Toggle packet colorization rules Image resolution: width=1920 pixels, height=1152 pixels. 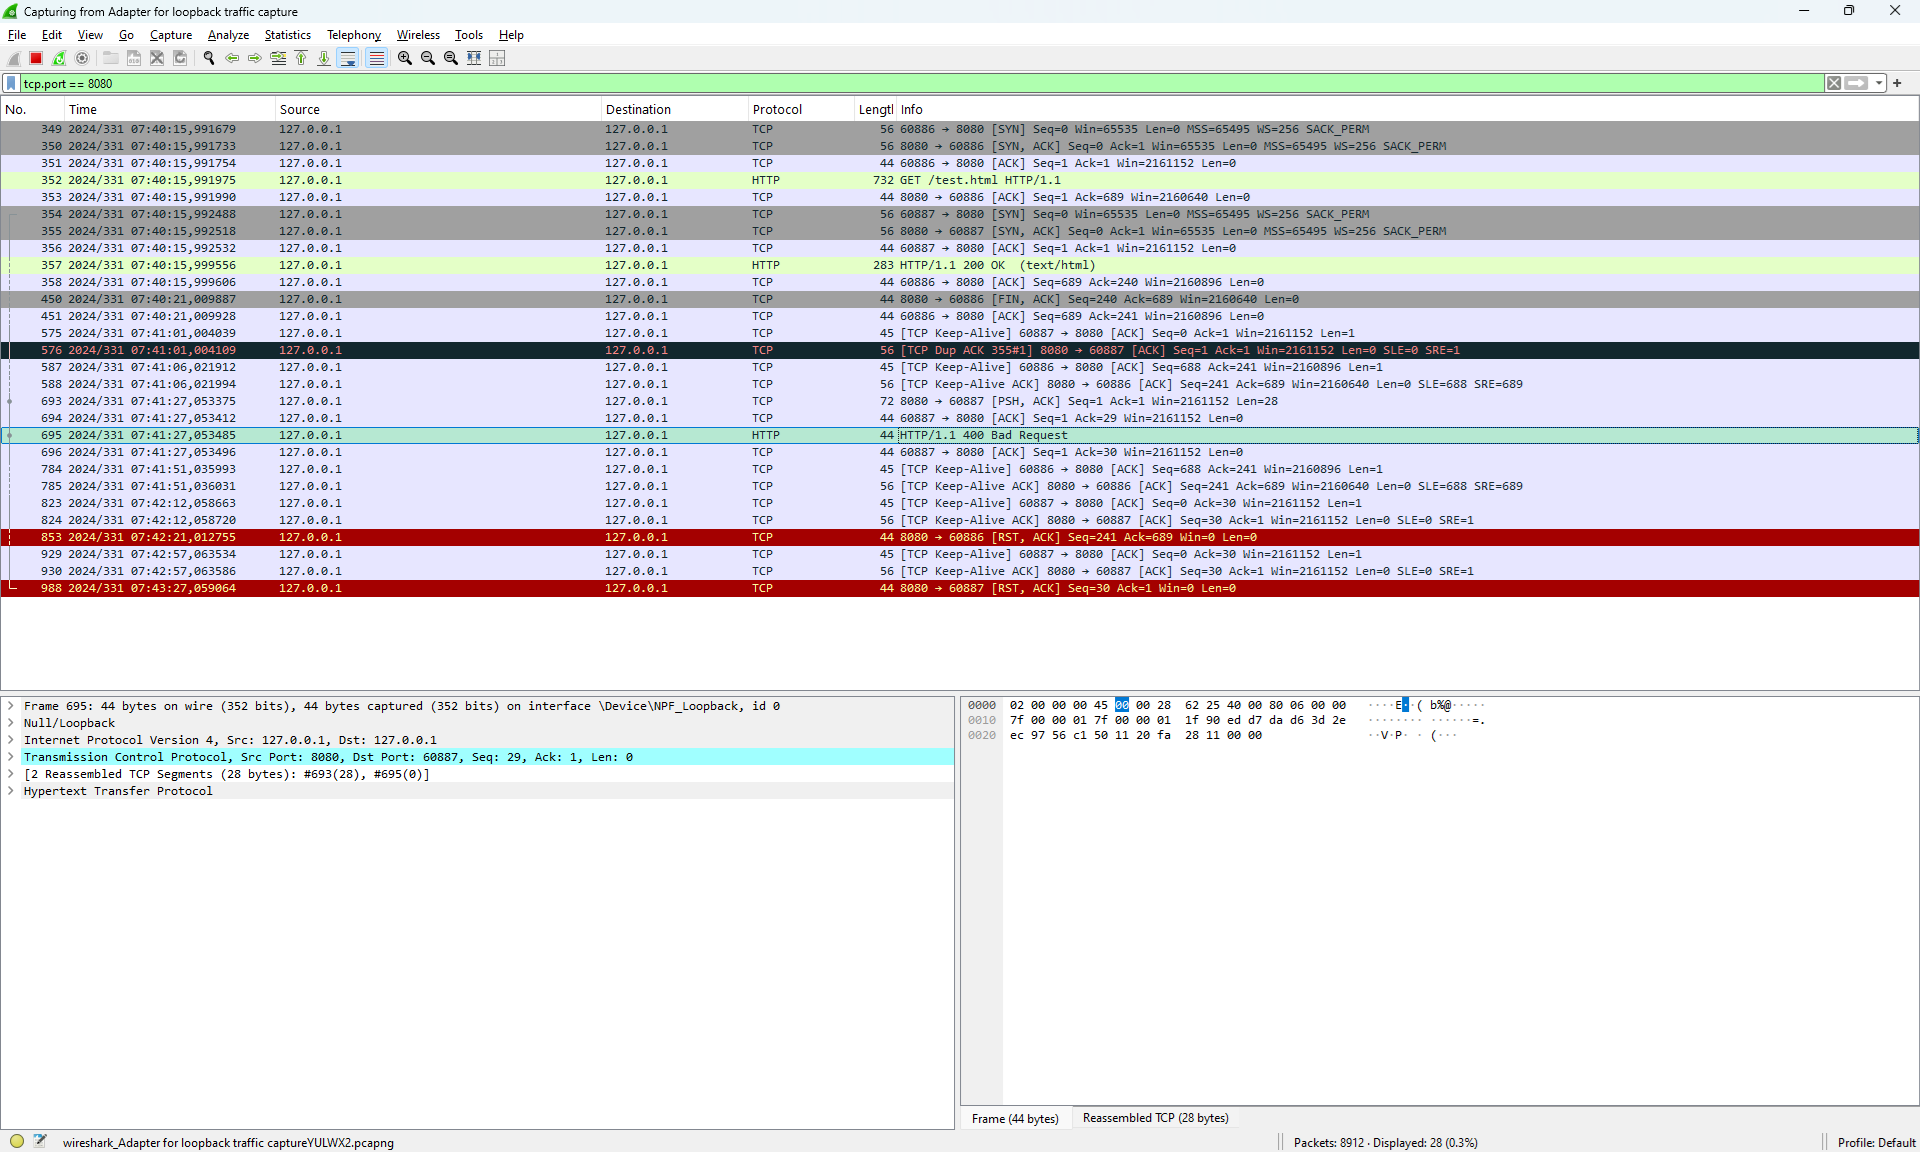[x=376, y=58]
